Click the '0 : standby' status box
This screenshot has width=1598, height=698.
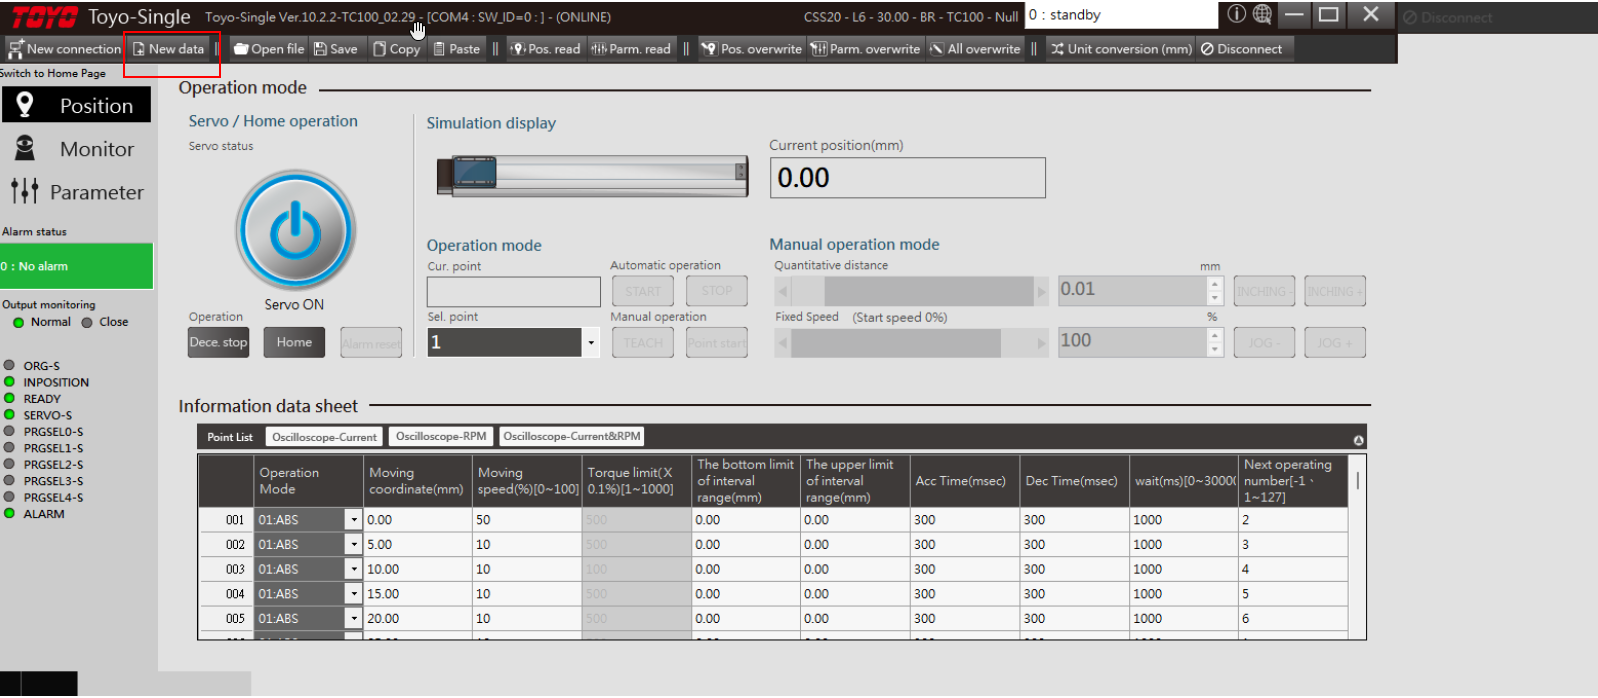click(x=1121, y=15)
